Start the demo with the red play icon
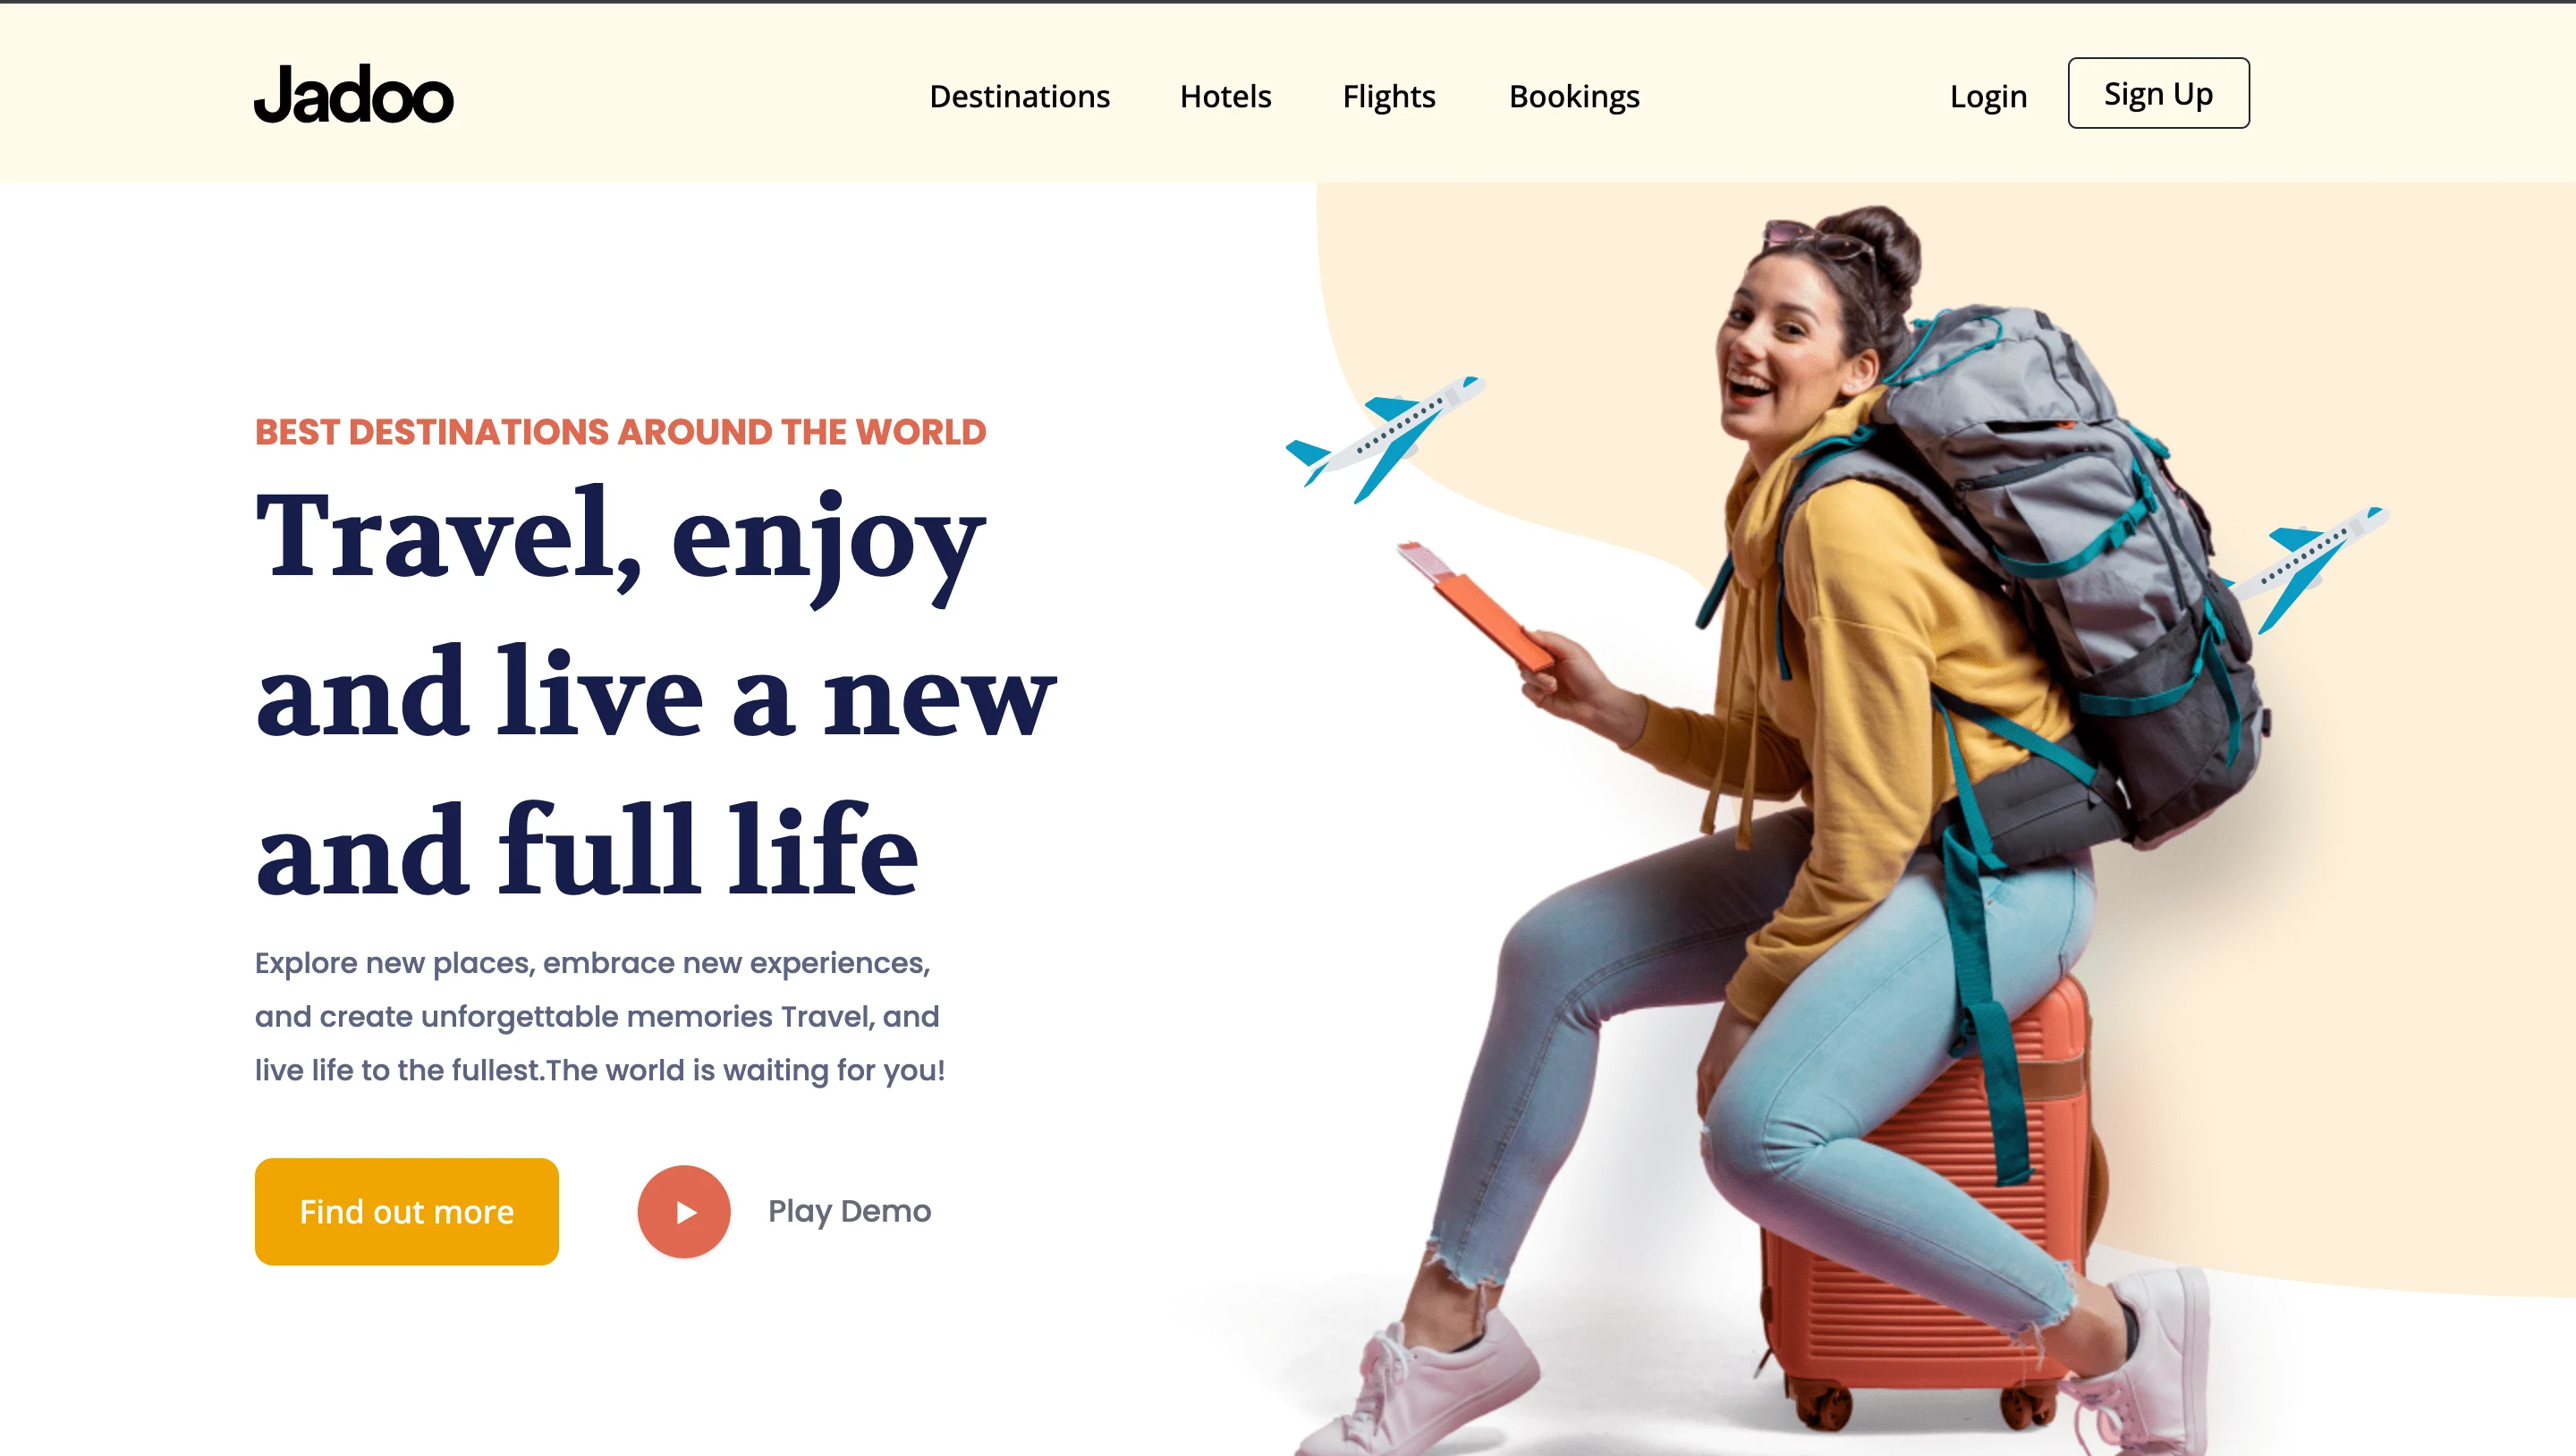2576x1456 pixels. click(x=684, y=1211)
